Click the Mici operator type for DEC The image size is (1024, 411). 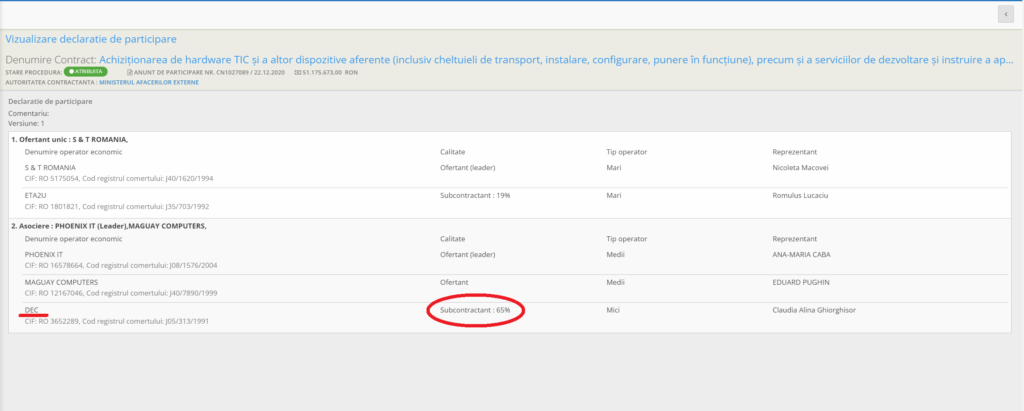pos(613,310)
